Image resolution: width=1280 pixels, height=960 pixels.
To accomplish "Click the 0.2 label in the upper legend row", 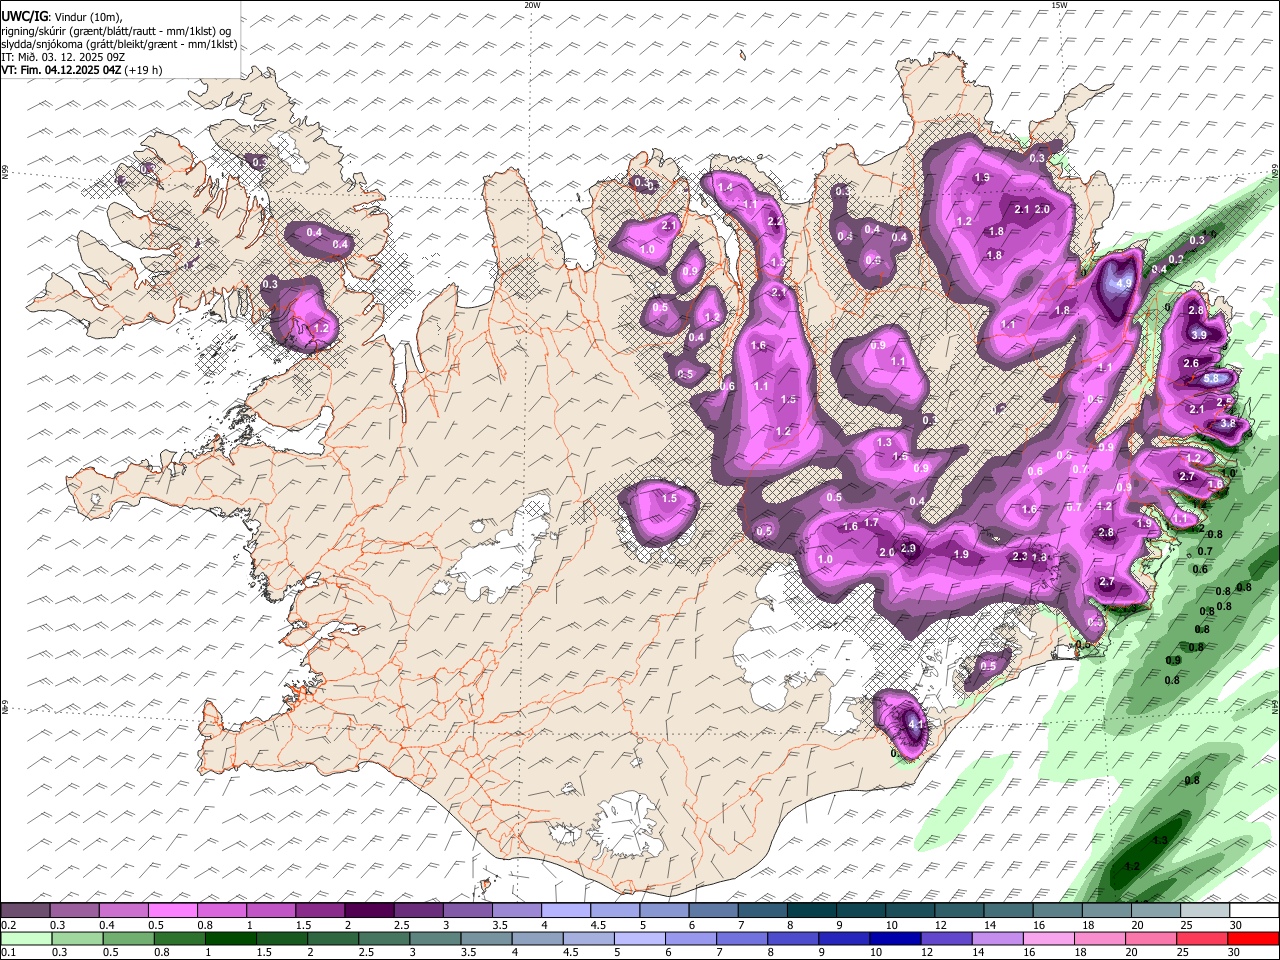I will coord(8,925).
